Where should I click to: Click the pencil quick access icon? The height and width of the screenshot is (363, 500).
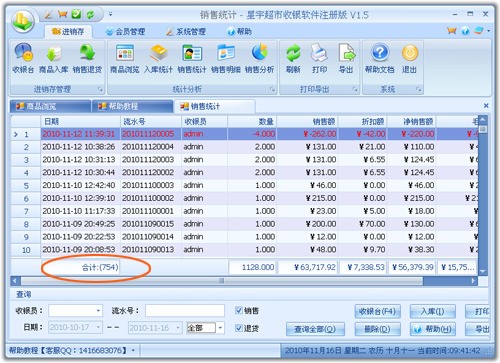(x=49, y=15)
